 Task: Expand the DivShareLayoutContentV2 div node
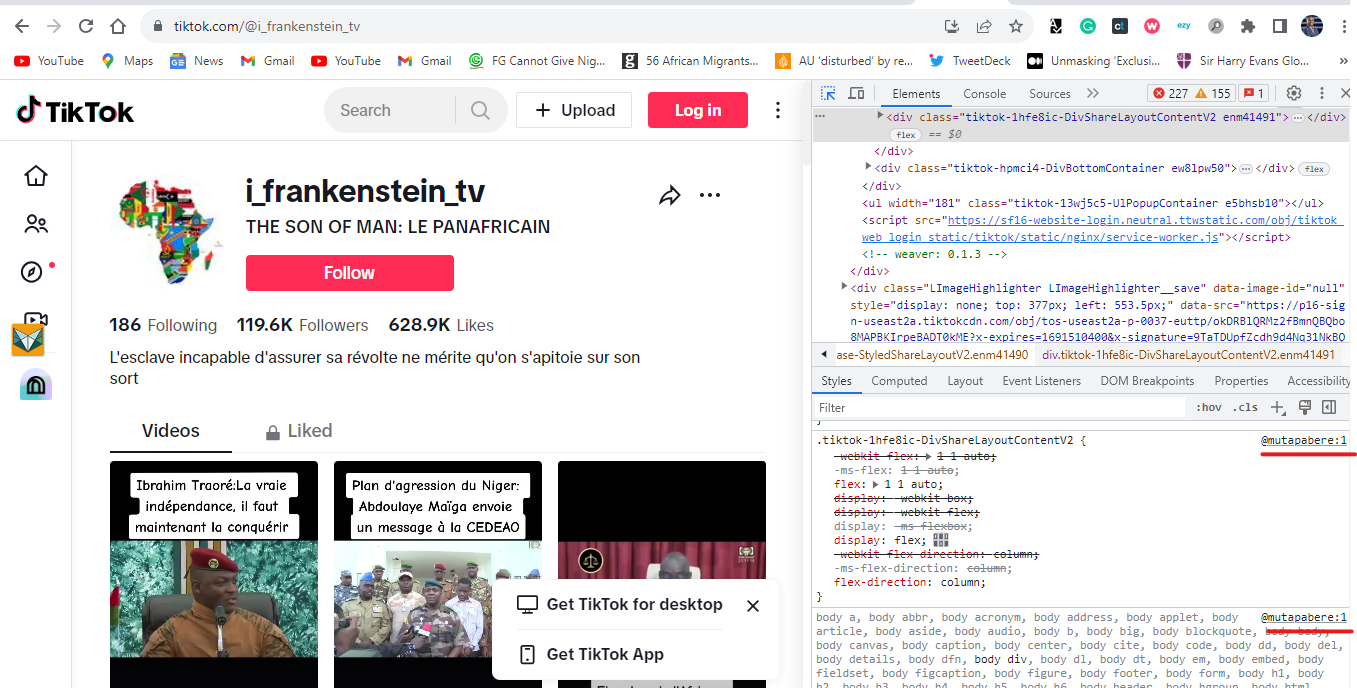(880, 116)
